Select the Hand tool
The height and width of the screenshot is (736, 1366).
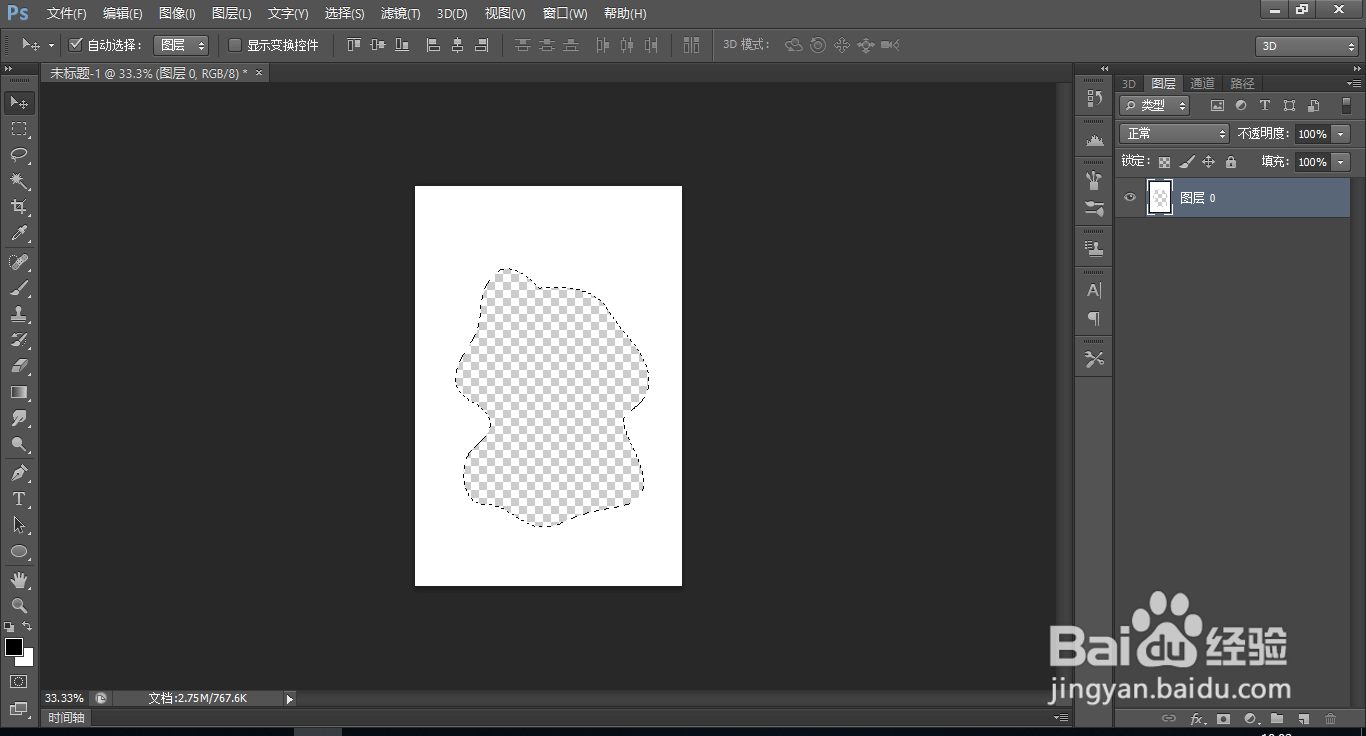coord(19,580)
